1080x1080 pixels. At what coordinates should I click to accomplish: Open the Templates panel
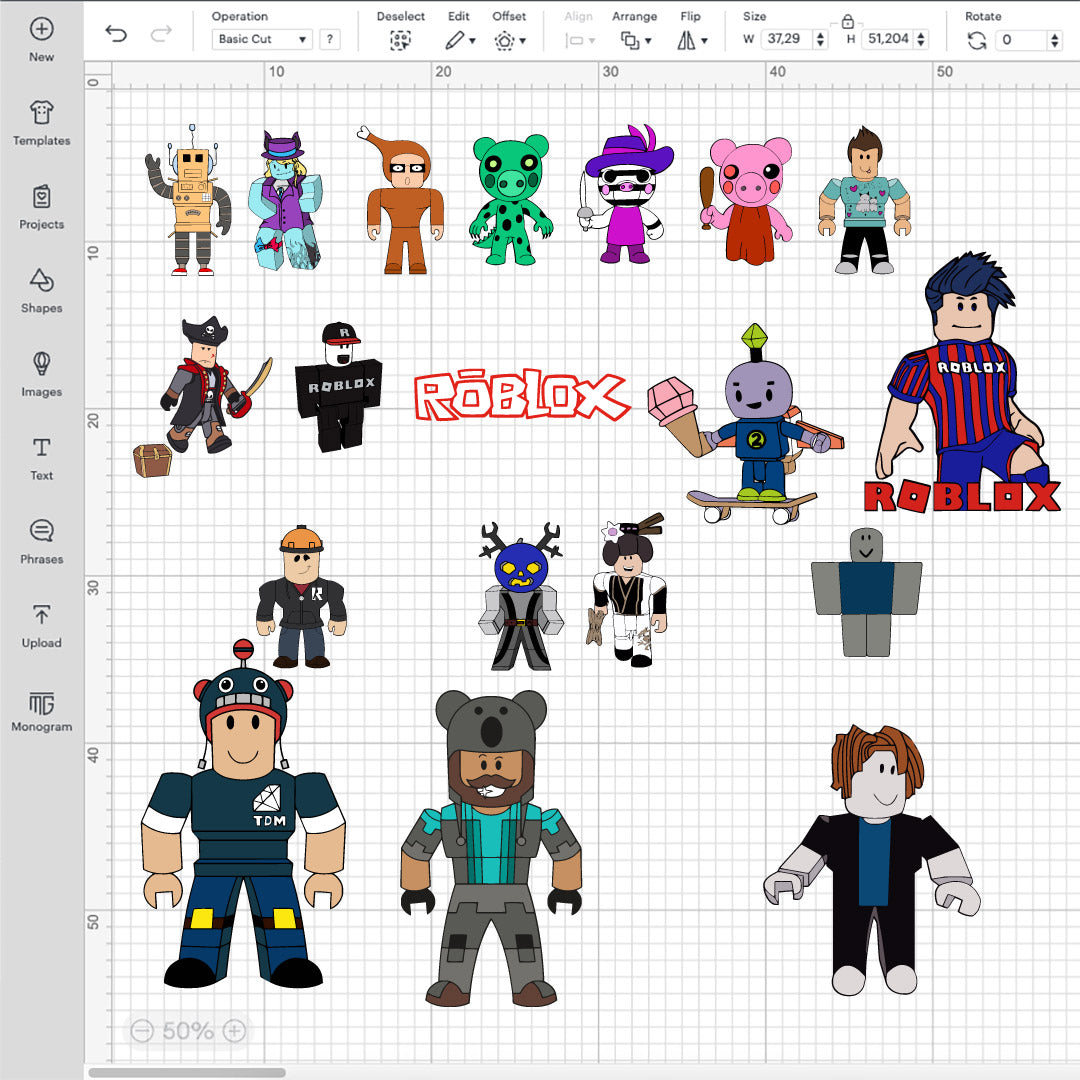(x=41, y=123)
